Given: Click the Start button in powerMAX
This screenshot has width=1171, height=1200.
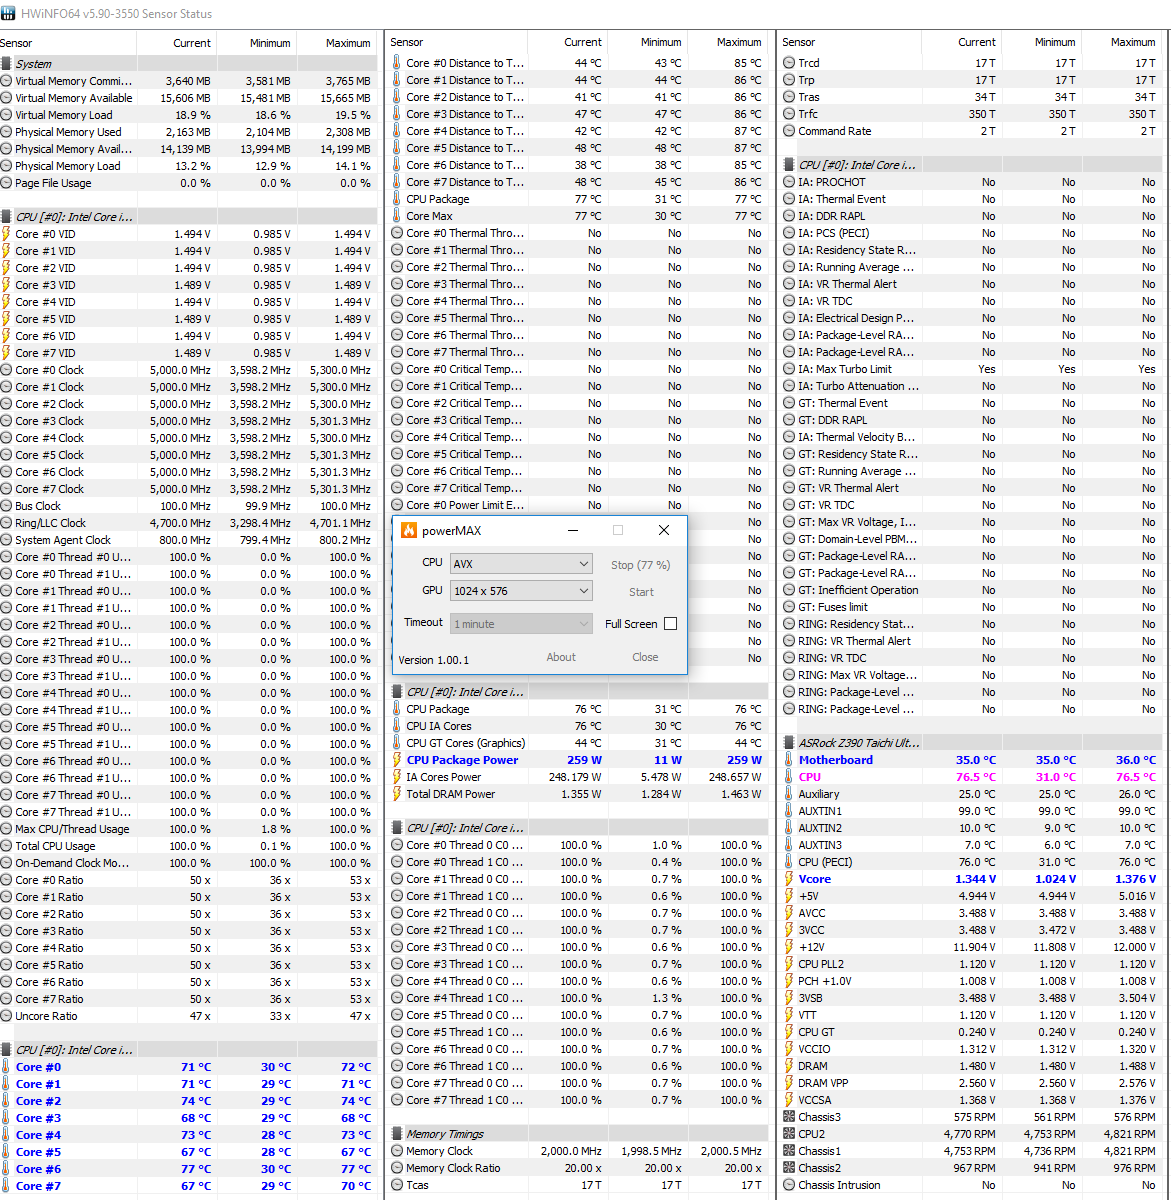Looking at the screenshot, I should click(641, 592).
